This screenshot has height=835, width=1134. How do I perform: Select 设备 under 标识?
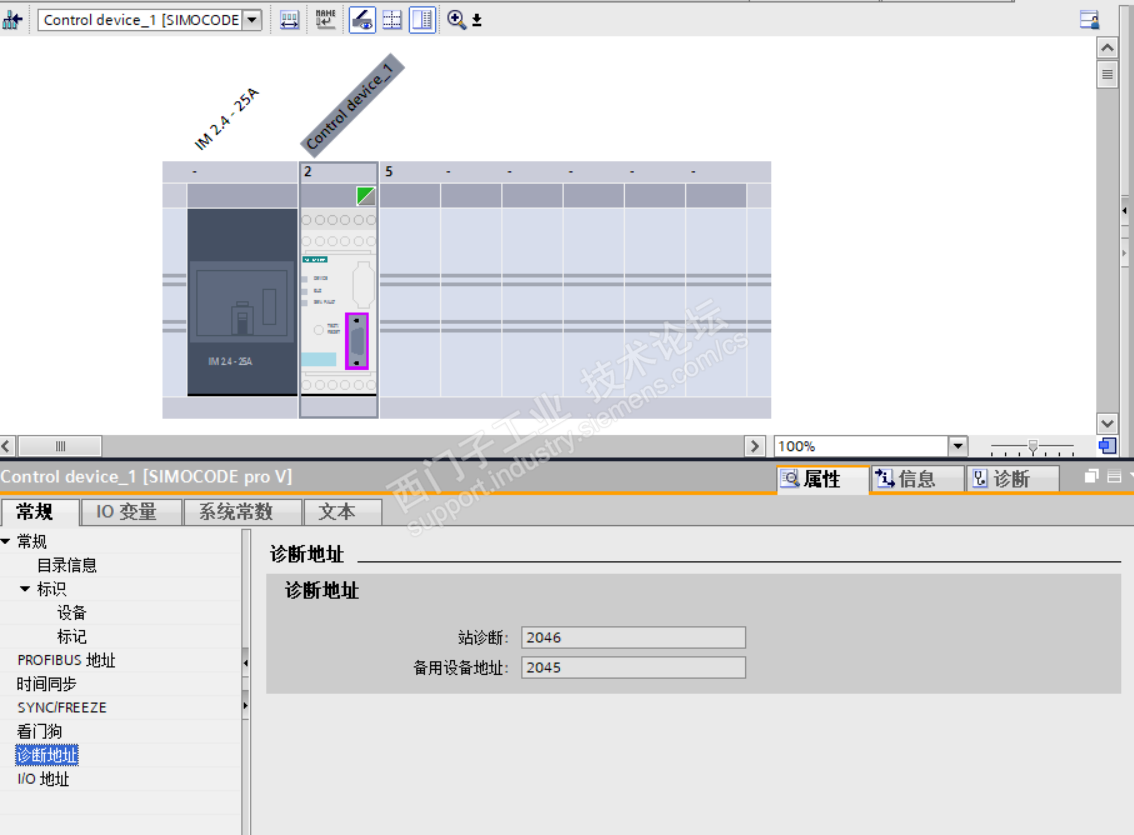[x=72, y=612]
